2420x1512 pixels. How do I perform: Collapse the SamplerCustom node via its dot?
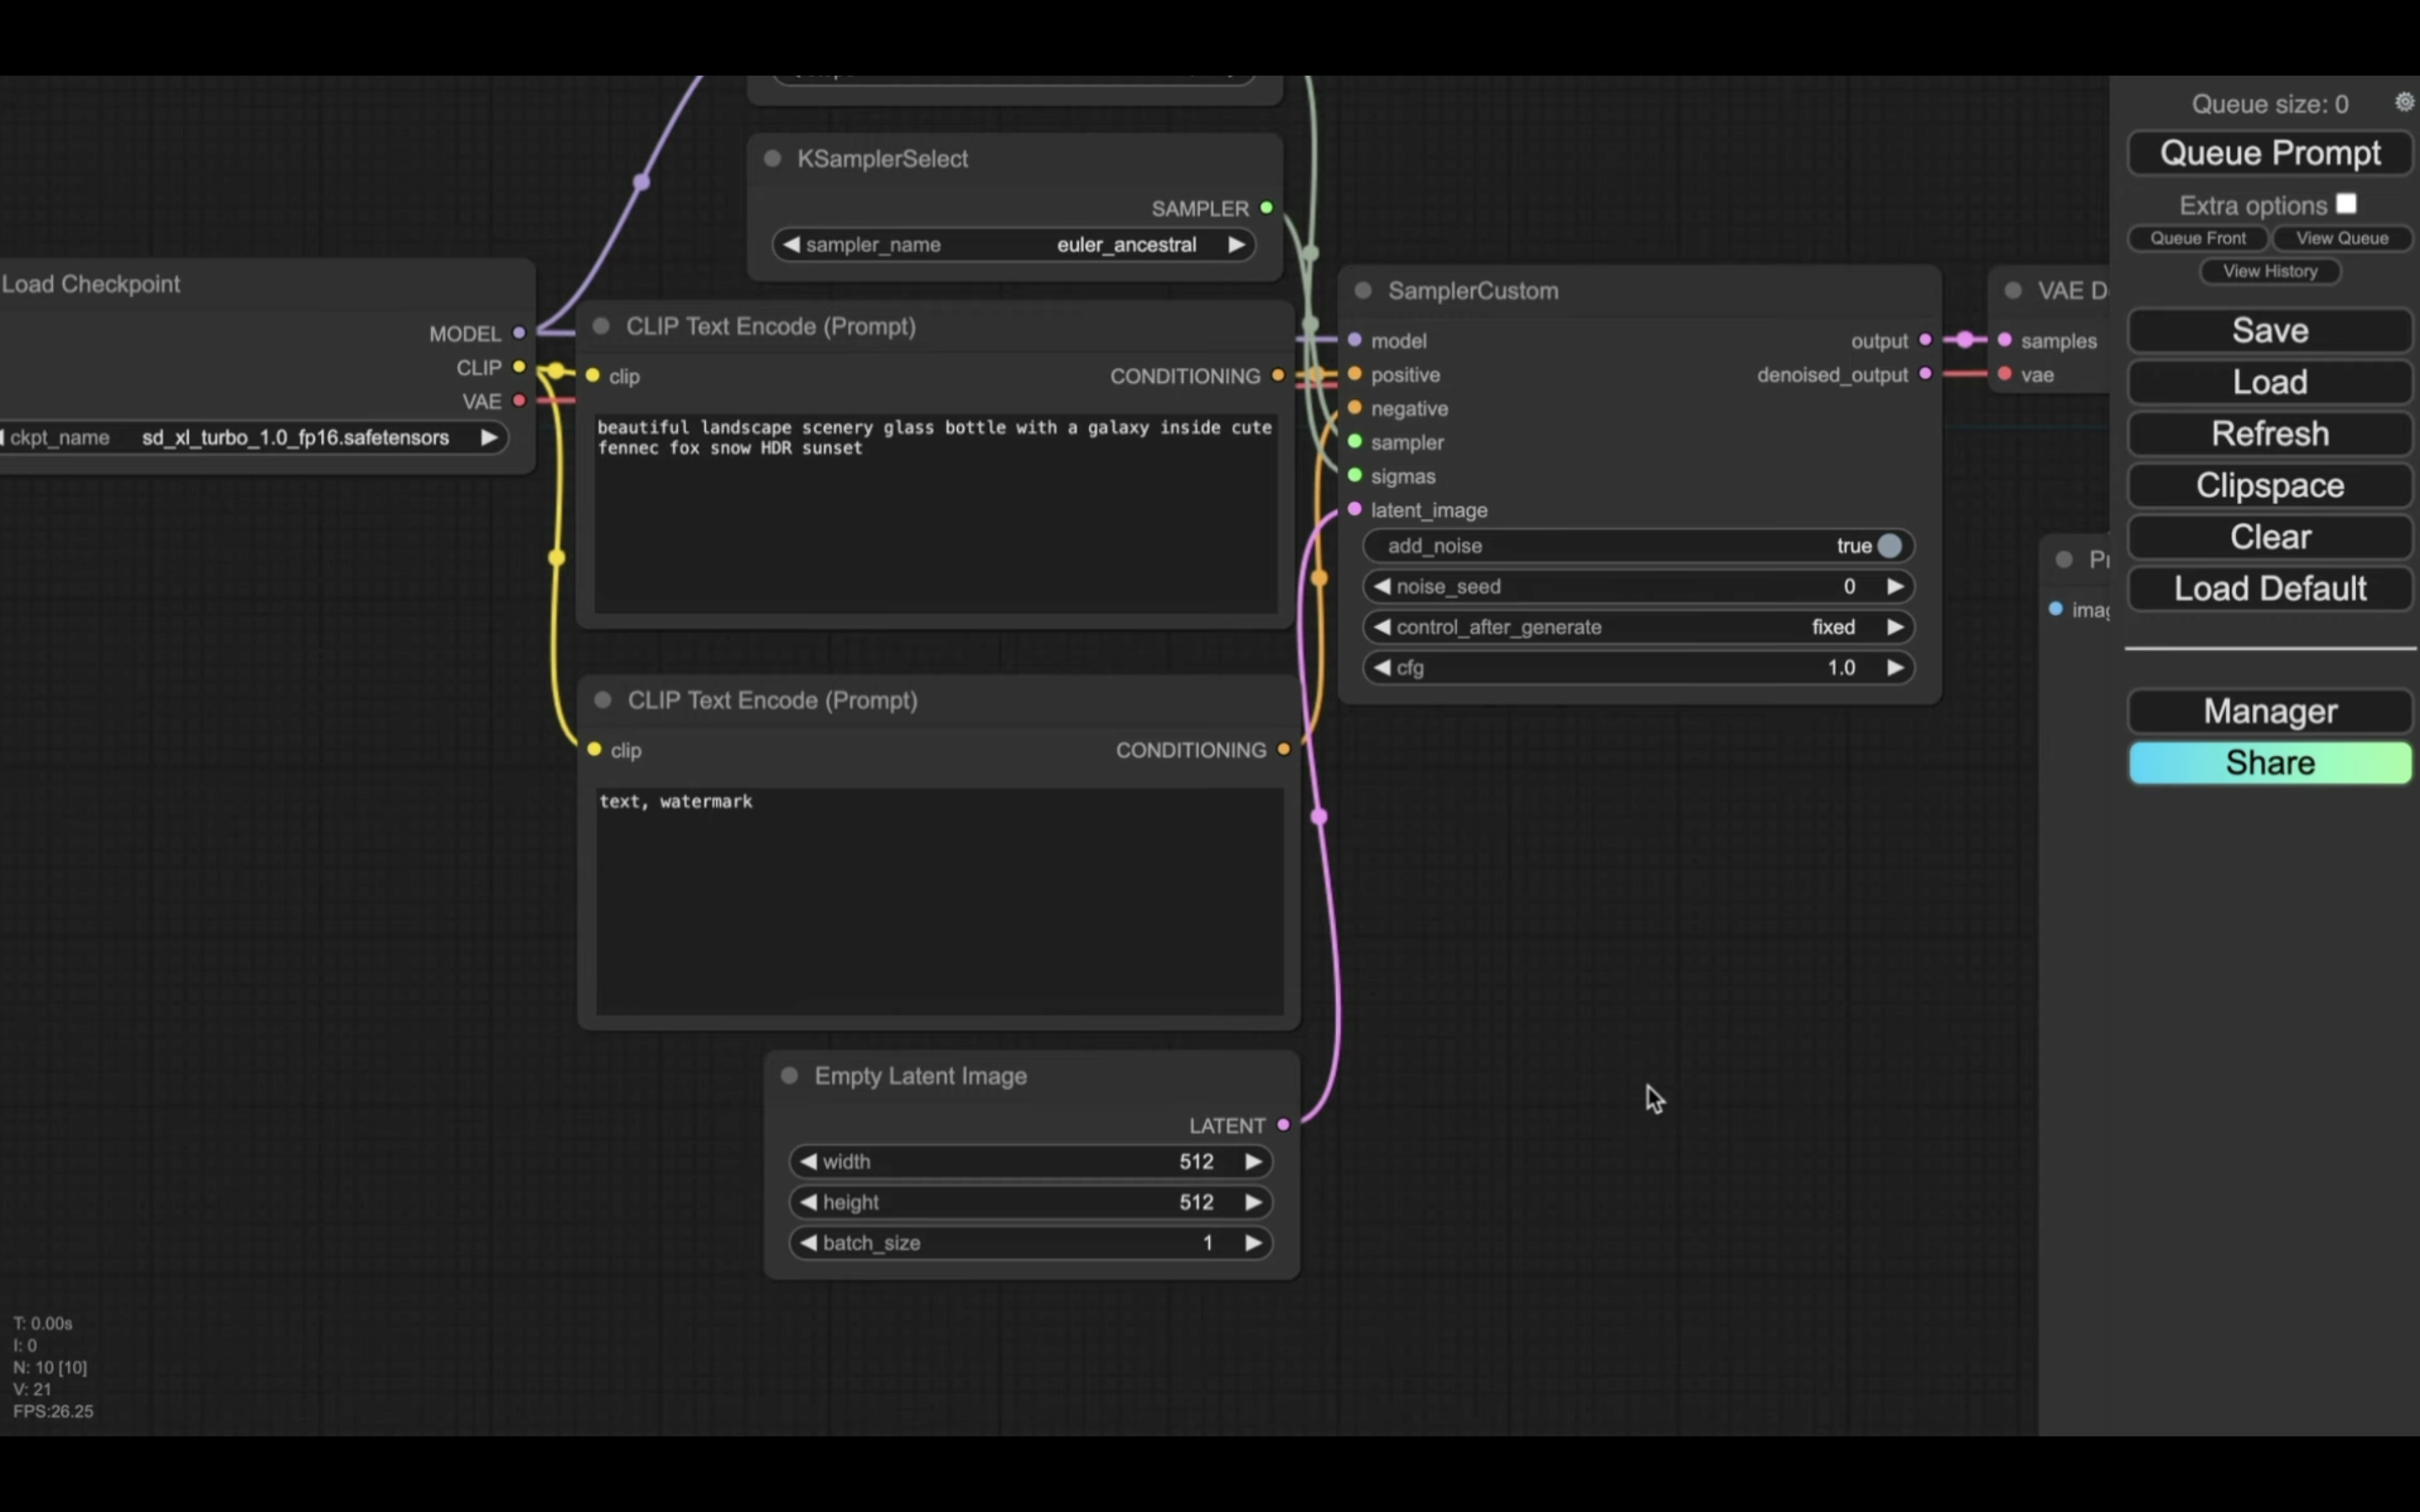(1363, 290)
